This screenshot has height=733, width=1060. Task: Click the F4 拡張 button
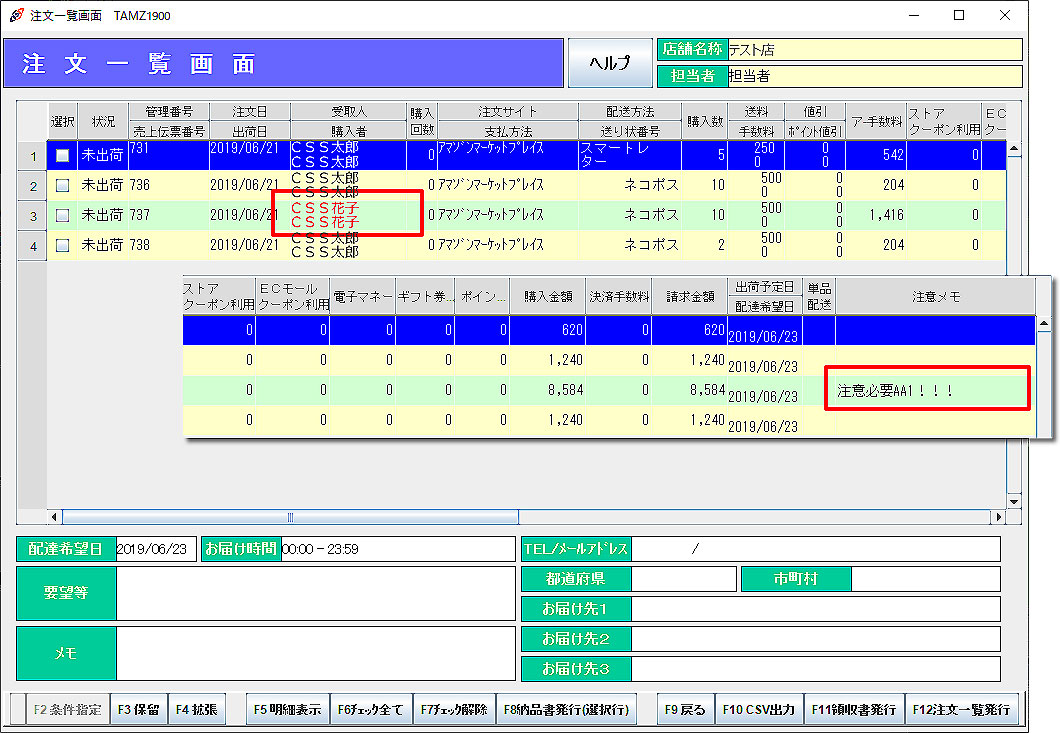tap(195, 710)
